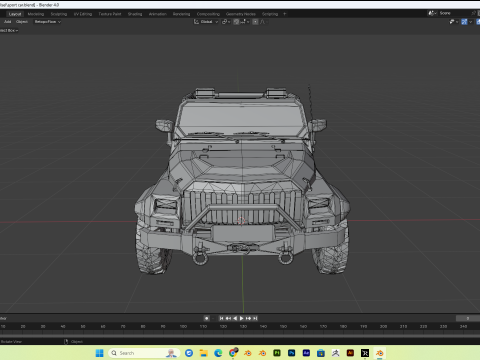
Task: Open the snapping options dropdown
Action: point(244,22)
